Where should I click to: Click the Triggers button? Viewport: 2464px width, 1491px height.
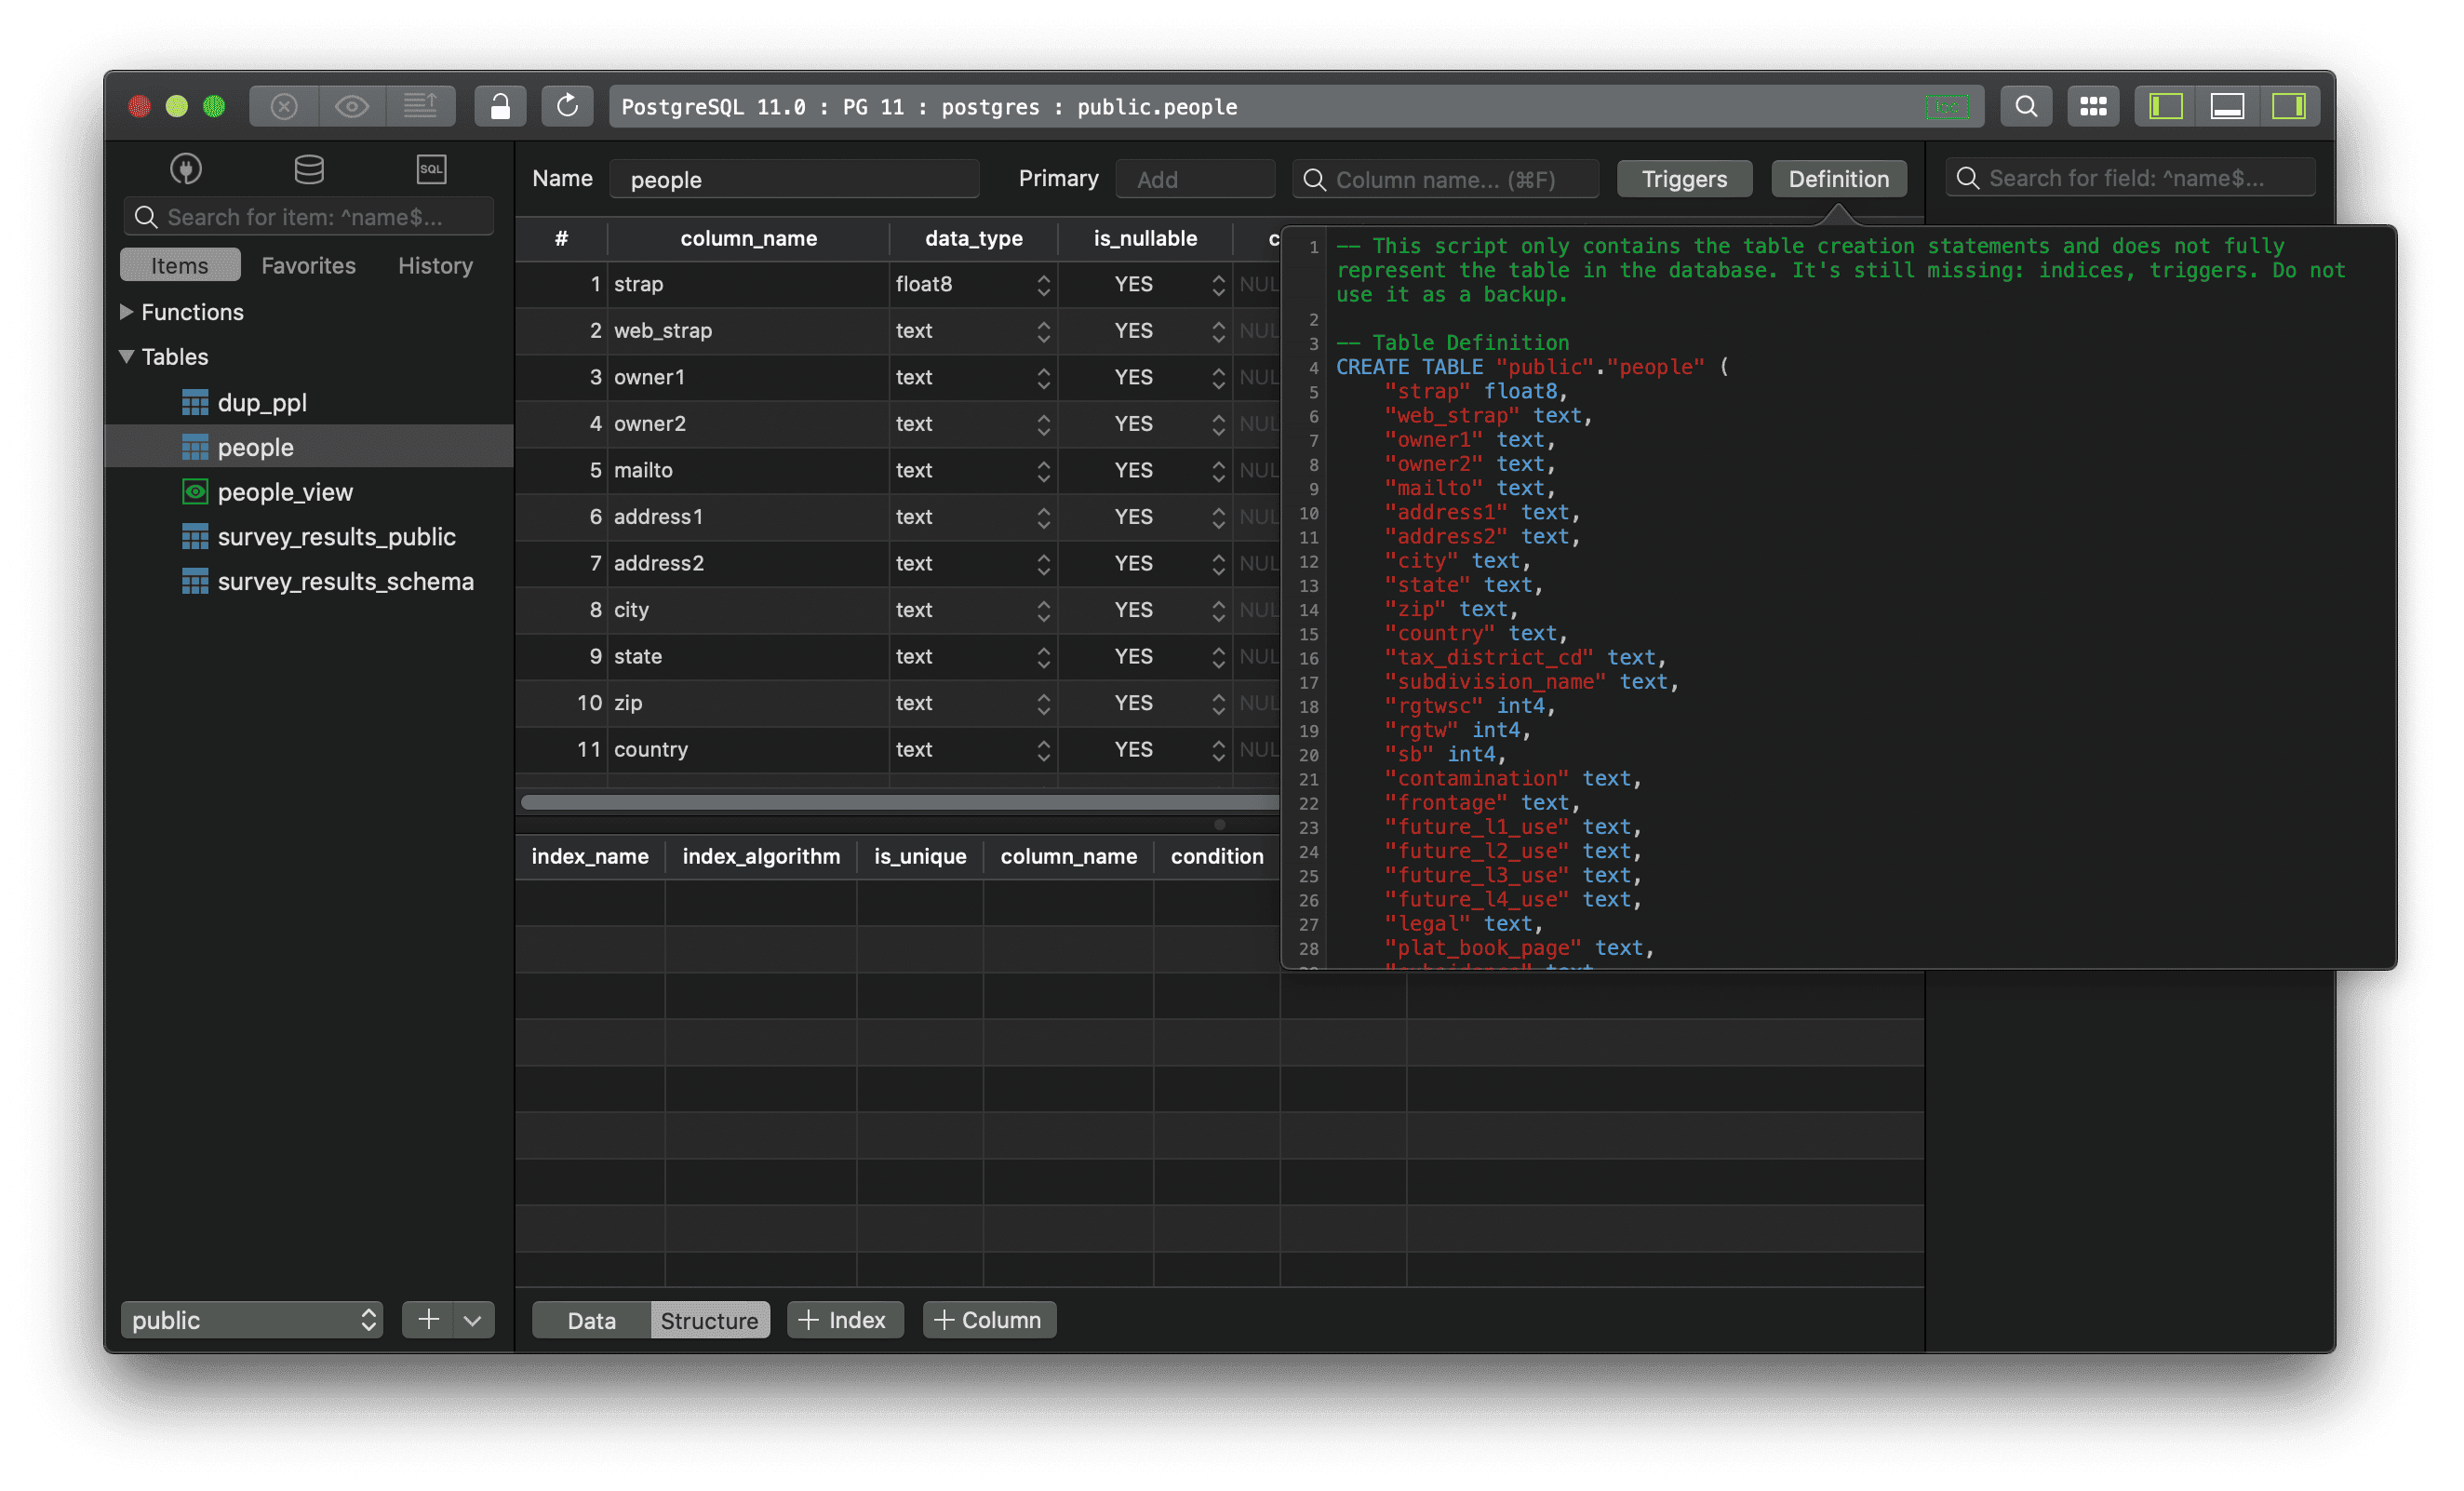[1684, 179]
